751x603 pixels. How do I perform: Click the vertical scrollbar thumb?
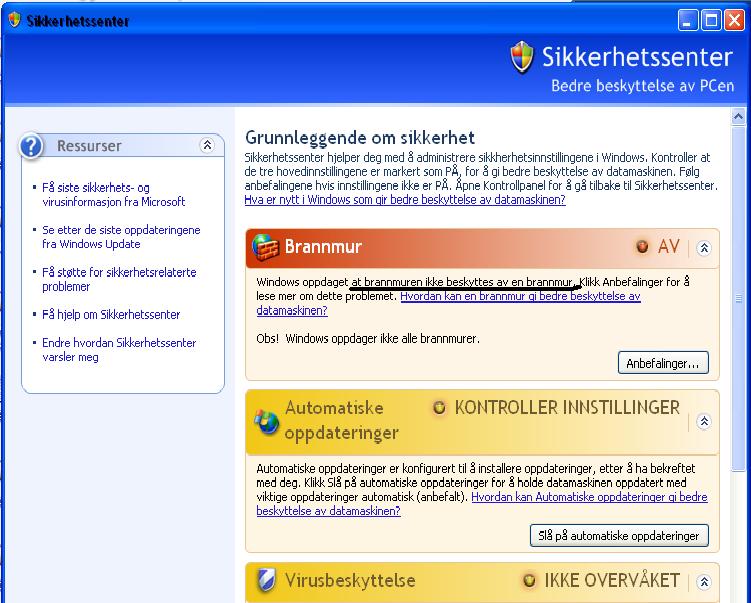pyautogui.click(x=738, y=298)
